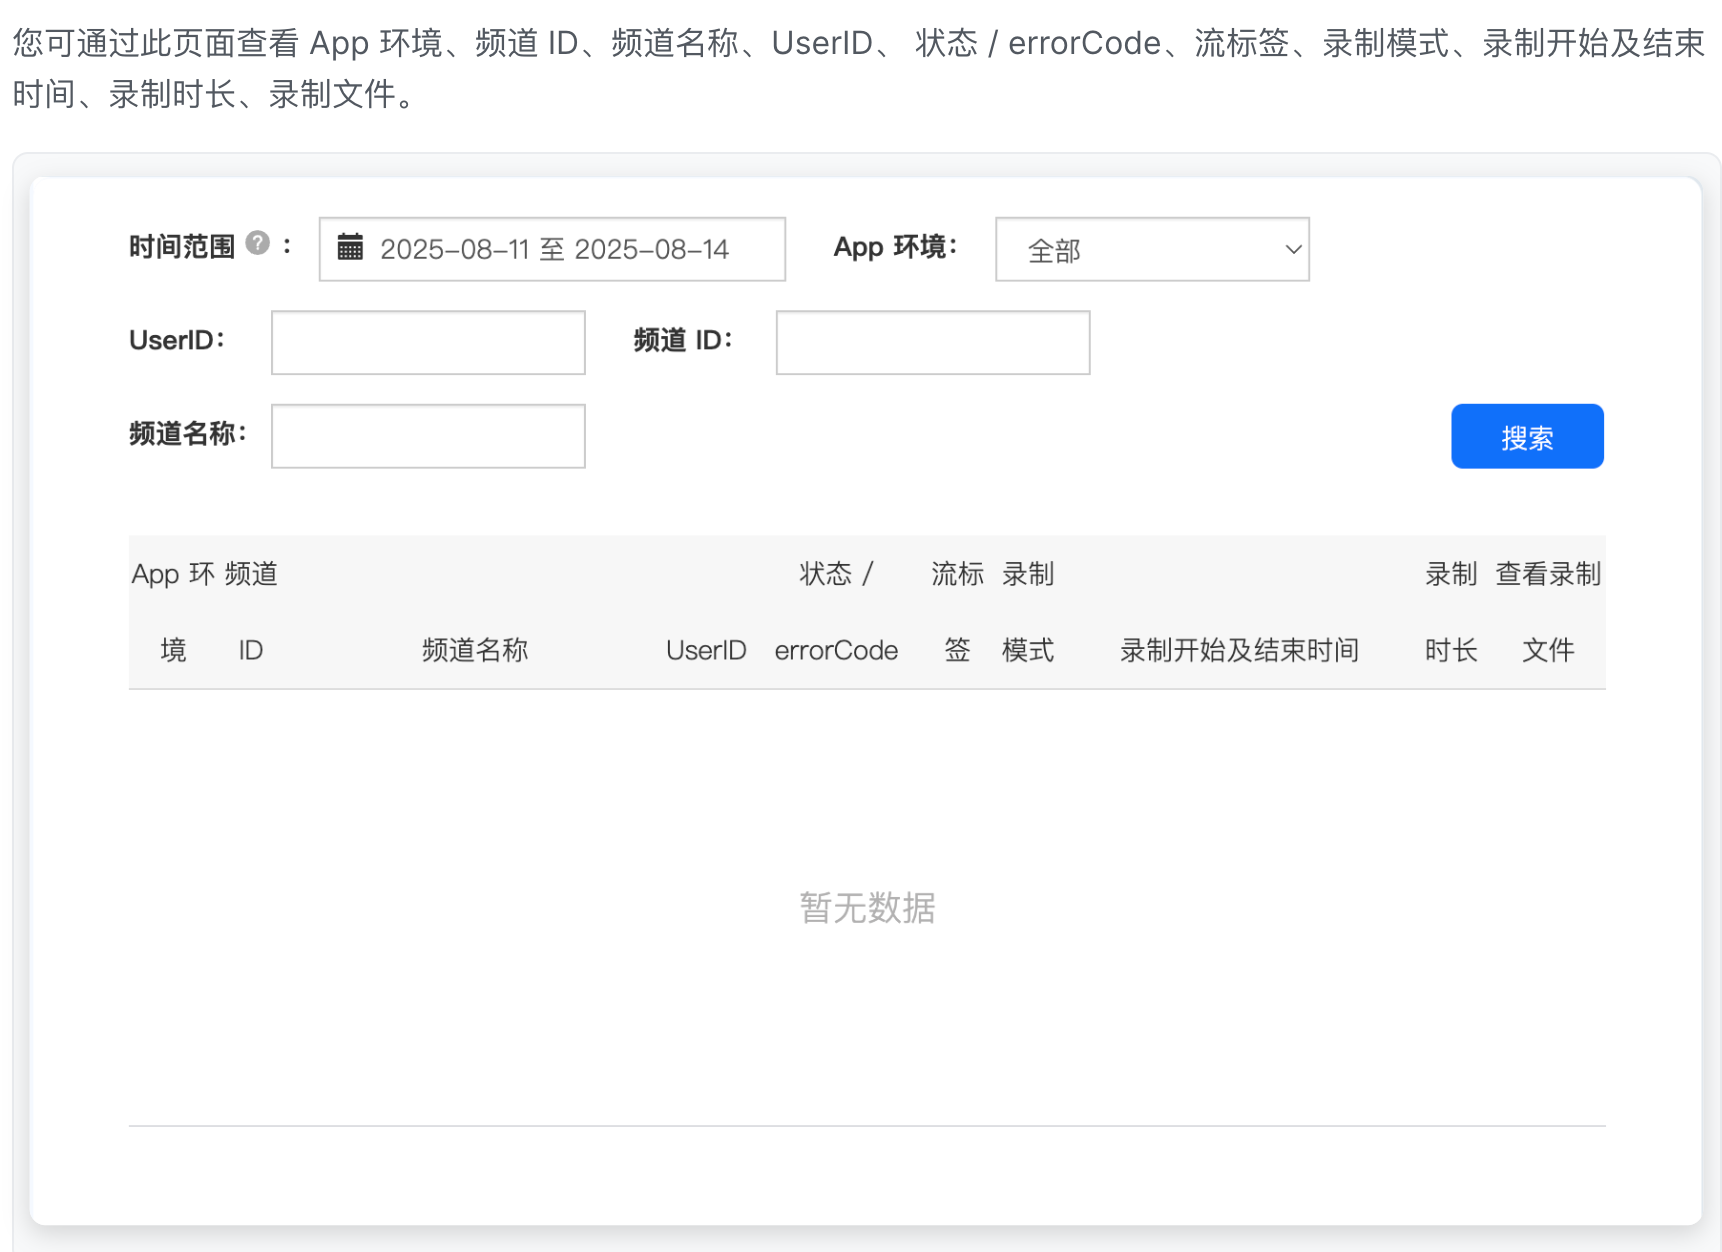
Task: Open the App 环境 dropdown showing 全部
Action: 1151,250
